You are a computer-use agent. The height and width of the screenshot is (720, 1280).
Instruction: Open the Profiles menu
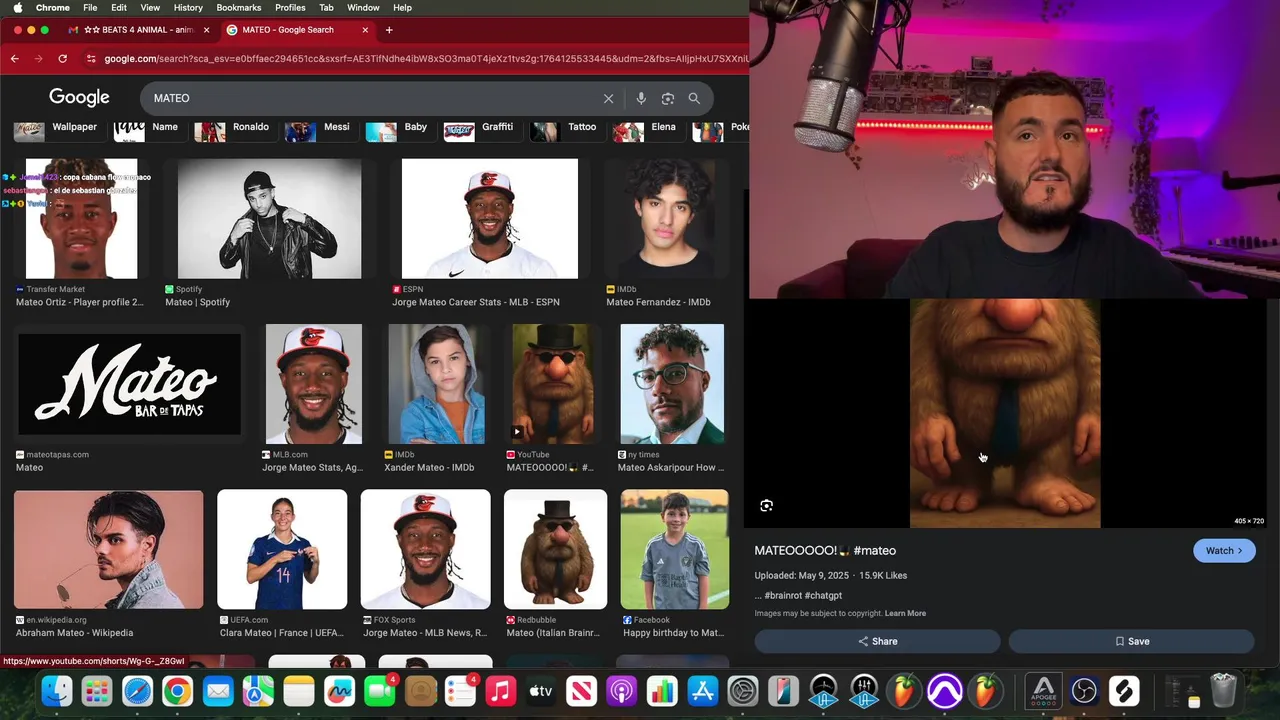click(x=290, y=7)
